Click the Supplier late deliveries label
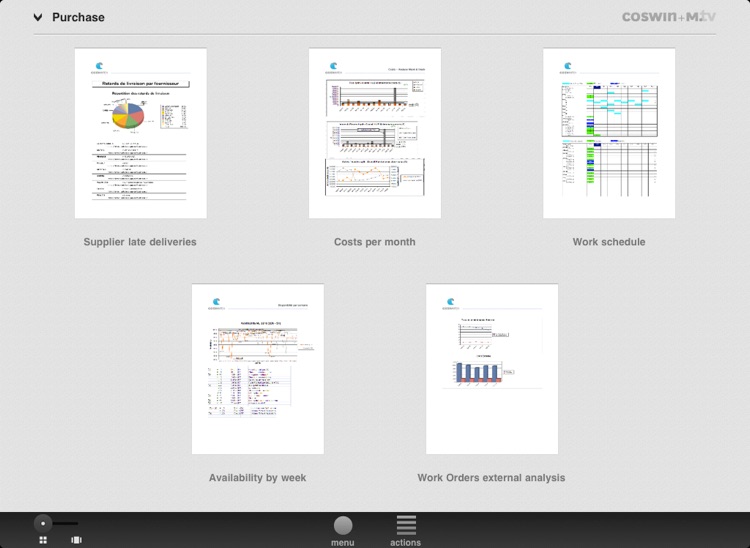 140,242
